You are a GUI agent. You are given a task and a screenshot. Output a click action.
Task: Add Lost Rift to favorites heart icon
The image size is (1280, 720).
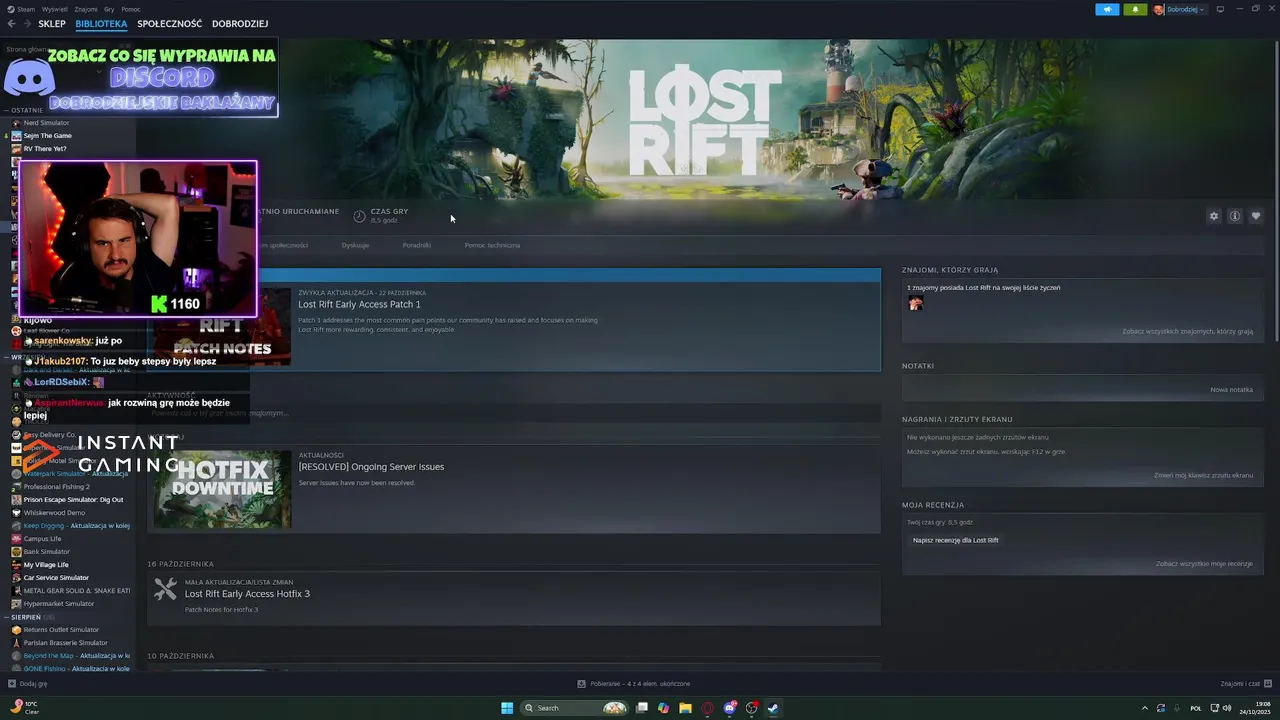tap(1256, 216)
